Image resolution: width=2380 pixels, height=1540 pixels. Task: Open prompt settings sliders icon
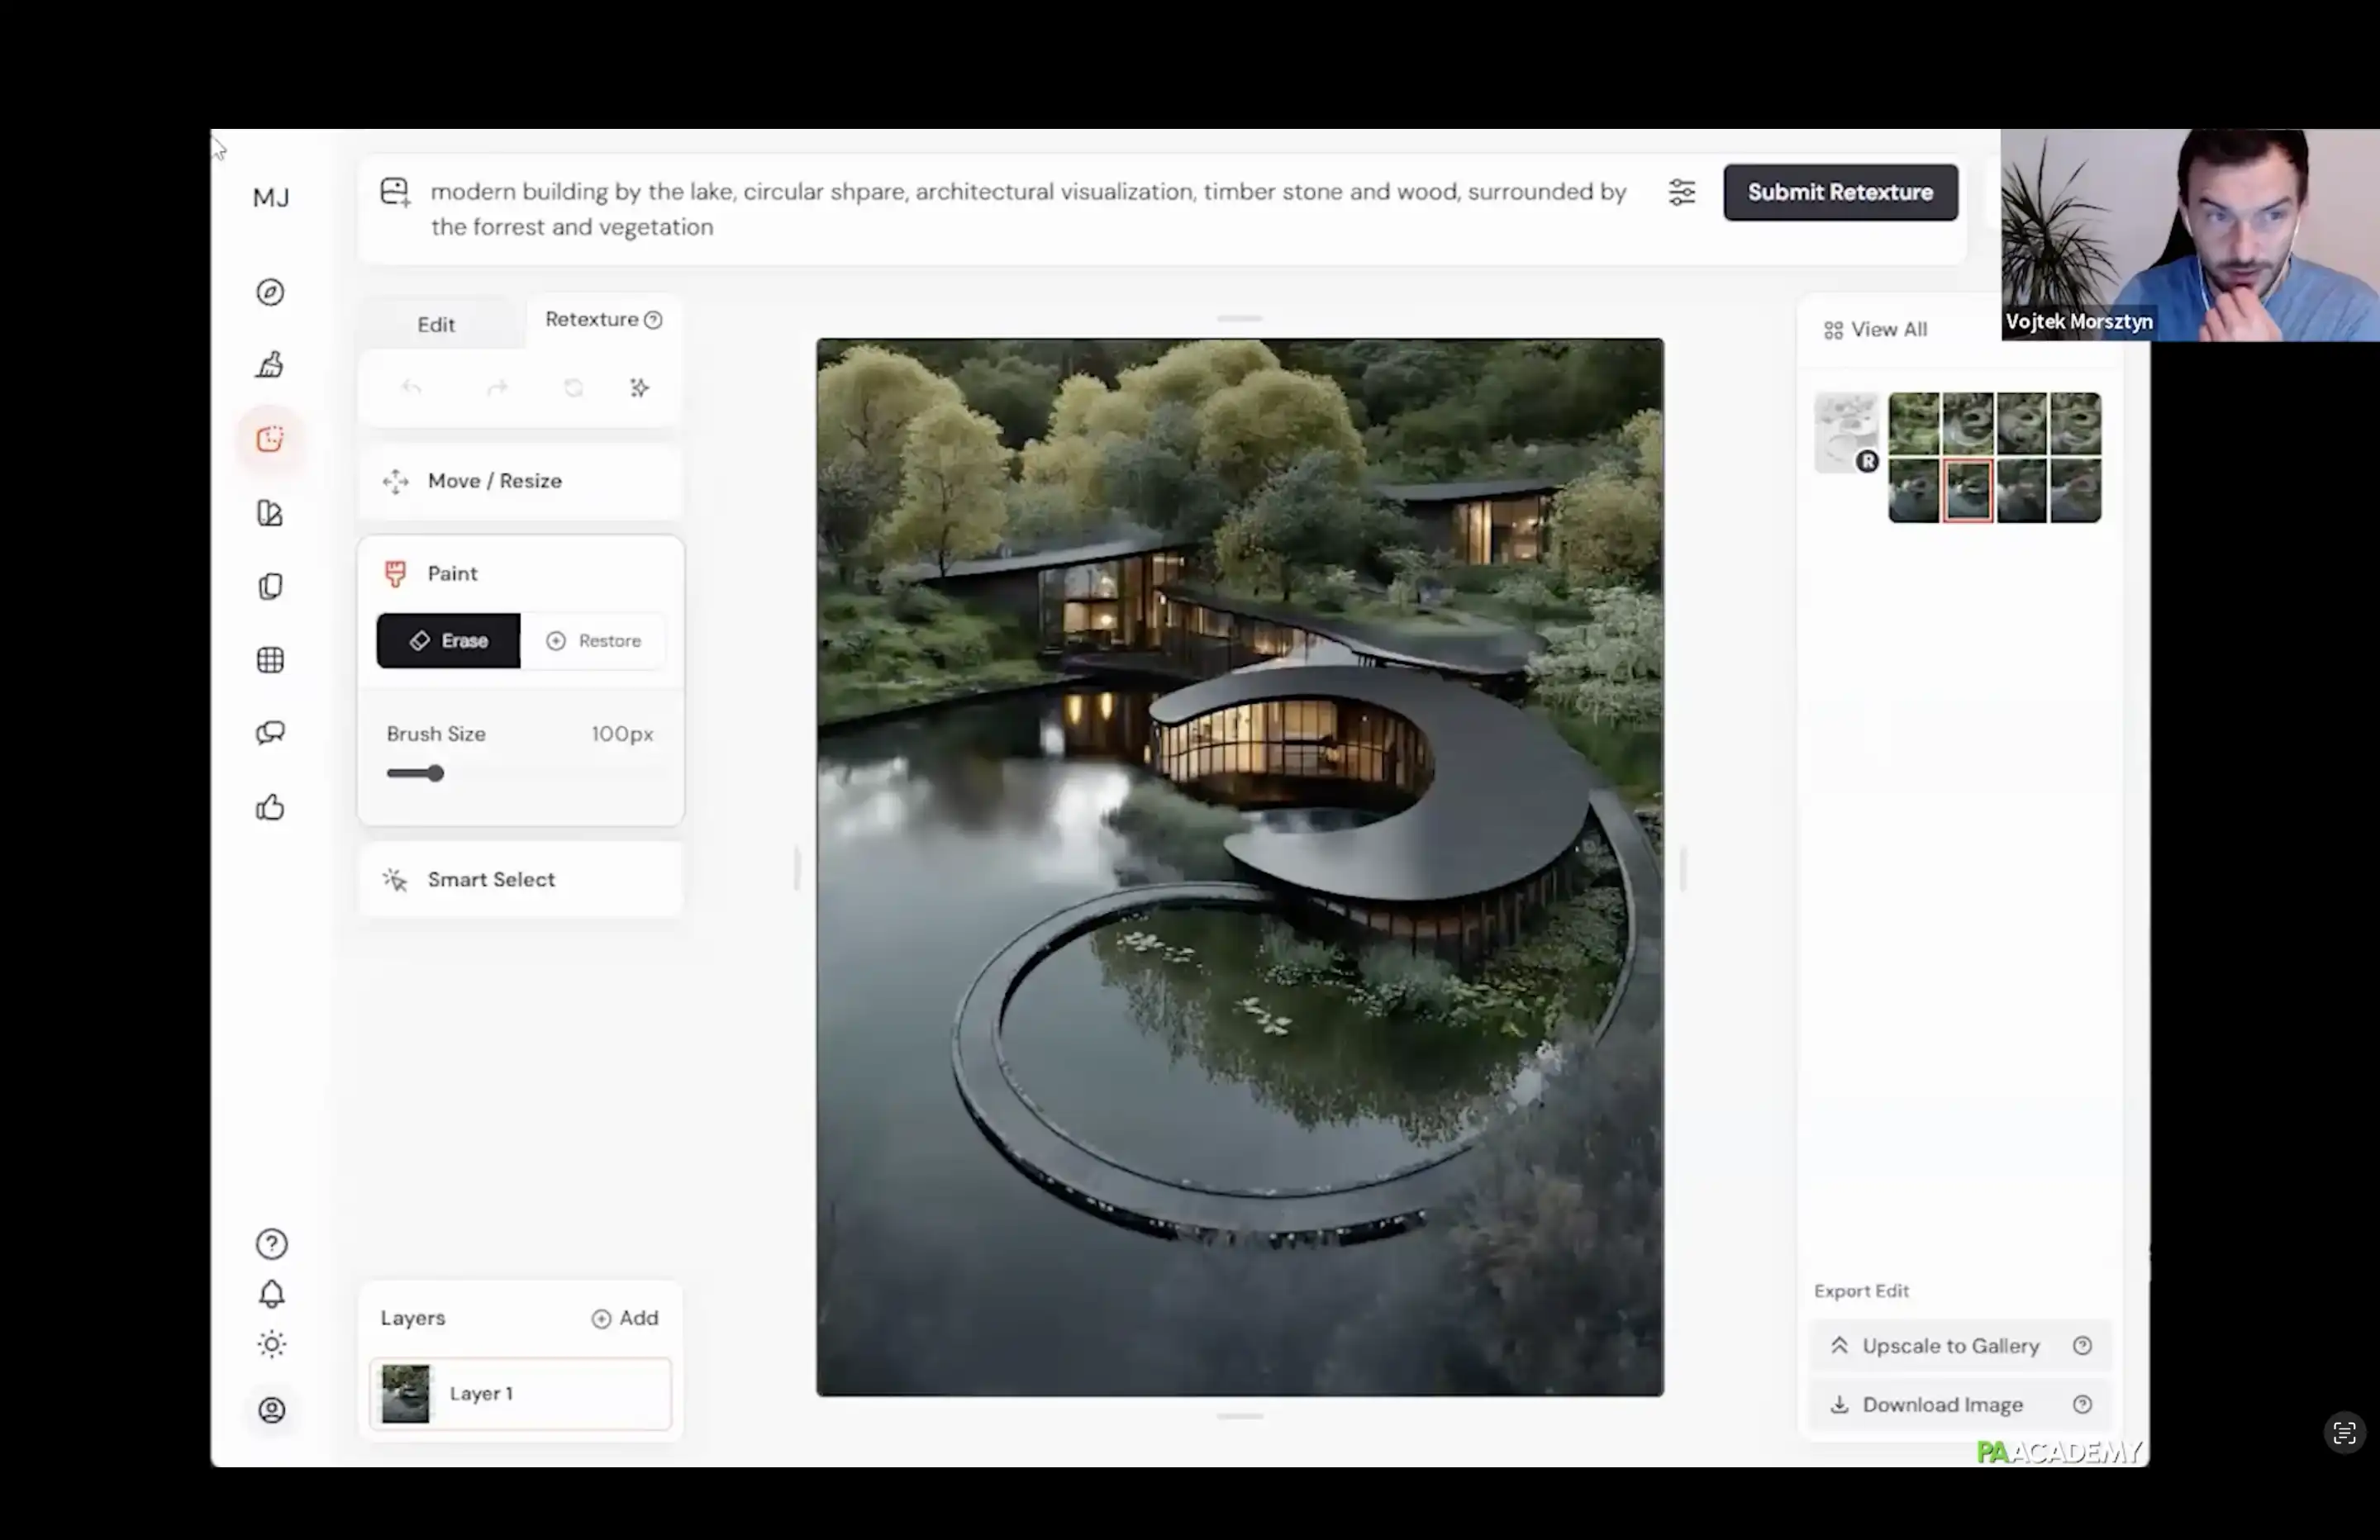tap(1681, 192)
